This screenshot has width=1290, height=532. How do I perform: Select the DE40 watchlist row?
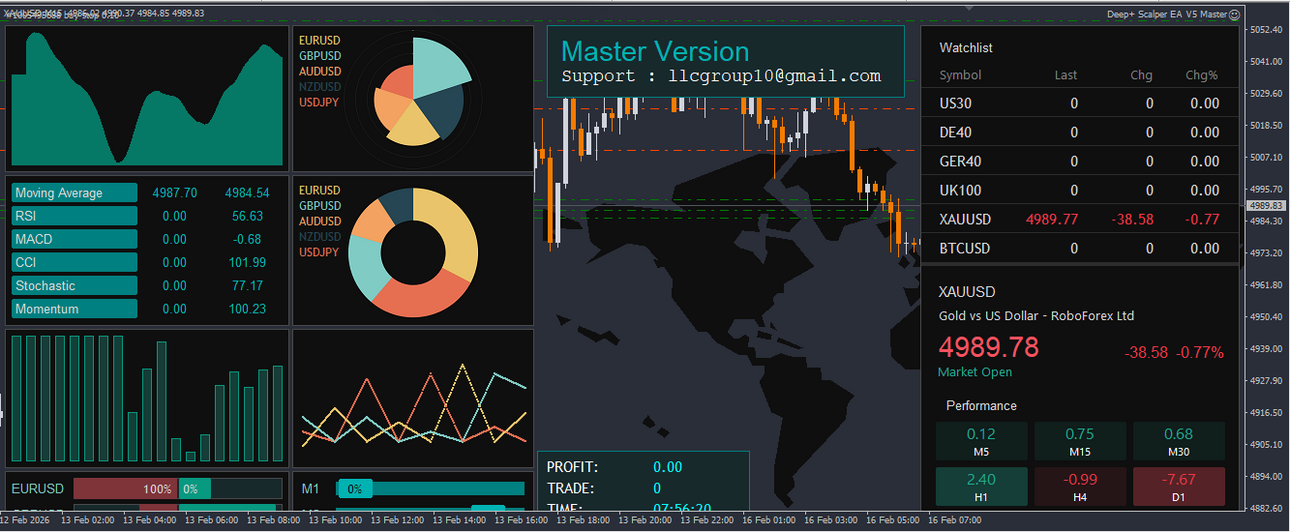tap(1079, 132)
